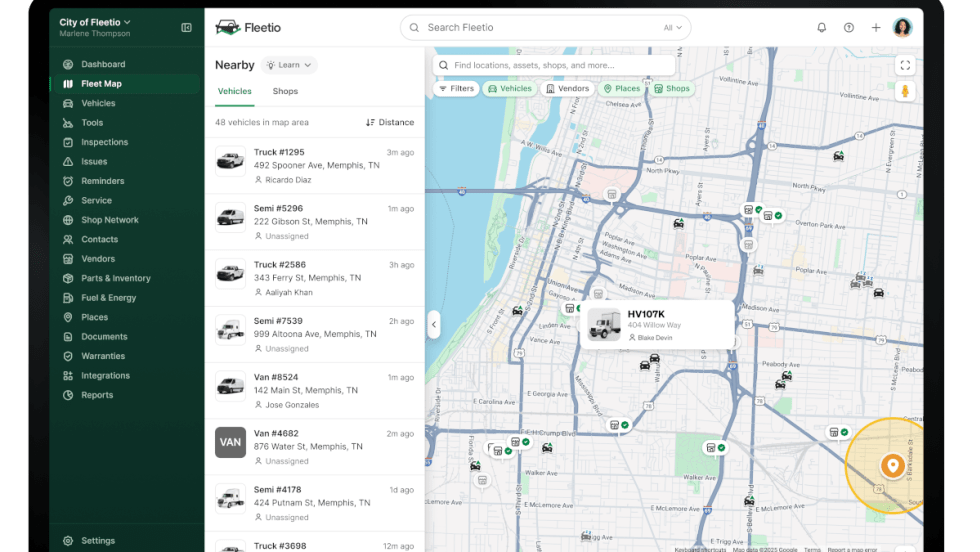The width and height of the screenshot is (980, 552).
Task: Click the Semi #7539 vehicle thumbnail
Action: tap(231, 330)
